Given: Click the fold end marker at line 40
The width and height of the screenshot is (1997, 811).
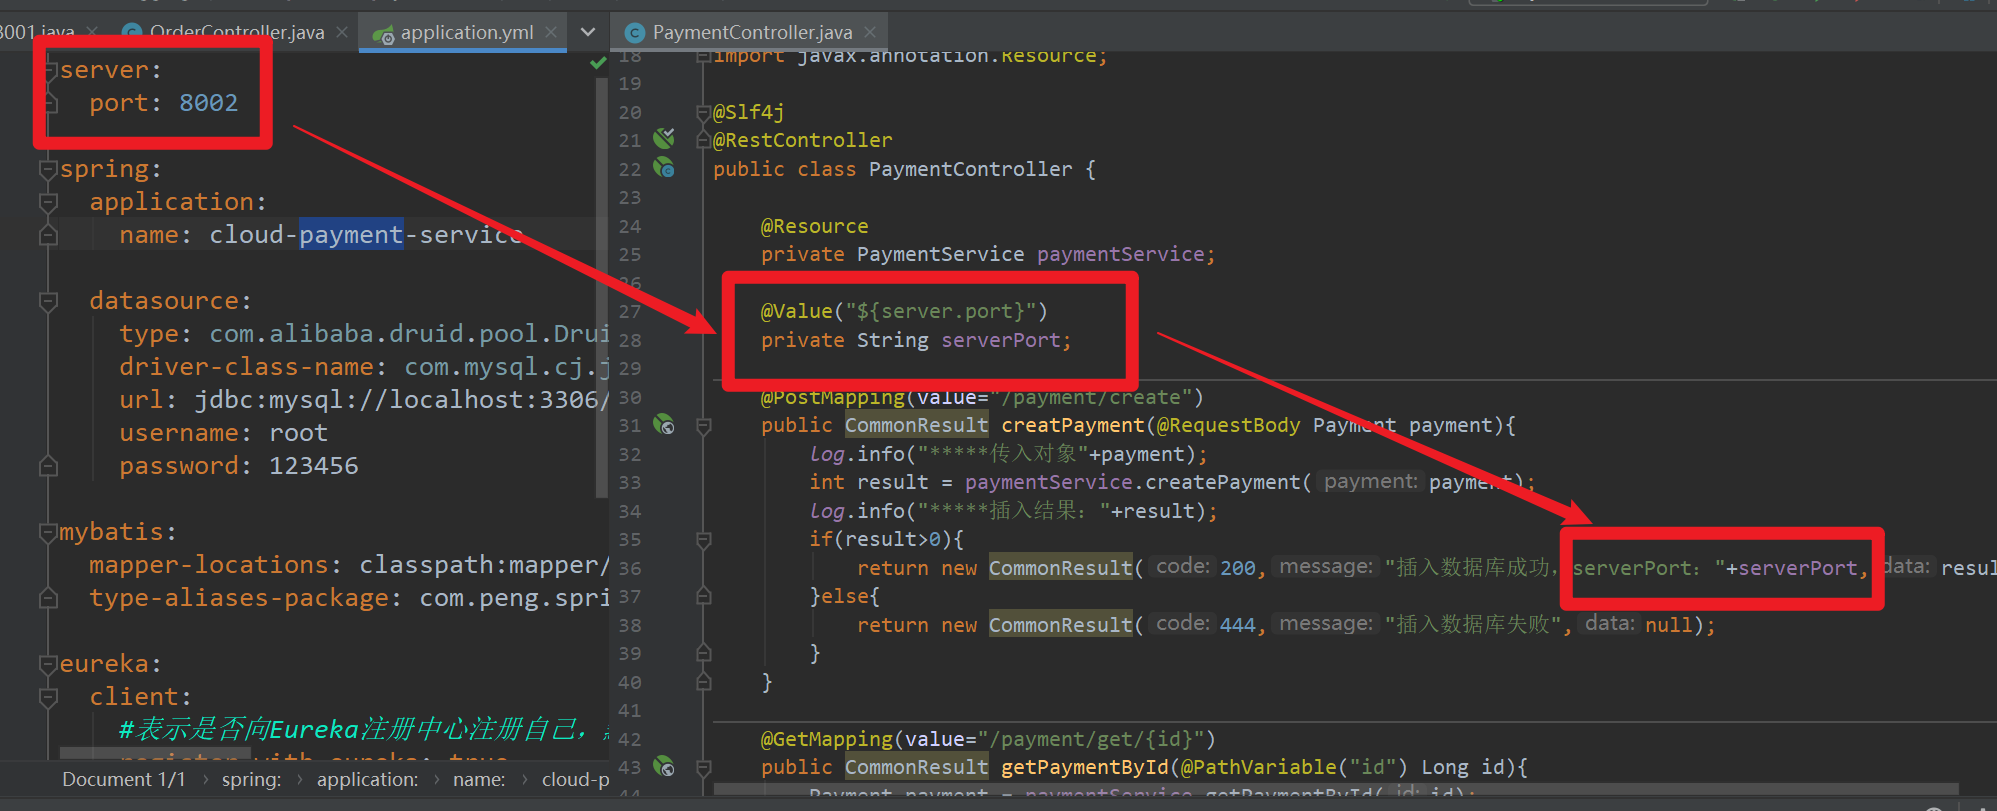Looking at the screenshot, I should (x=704, y=682).
